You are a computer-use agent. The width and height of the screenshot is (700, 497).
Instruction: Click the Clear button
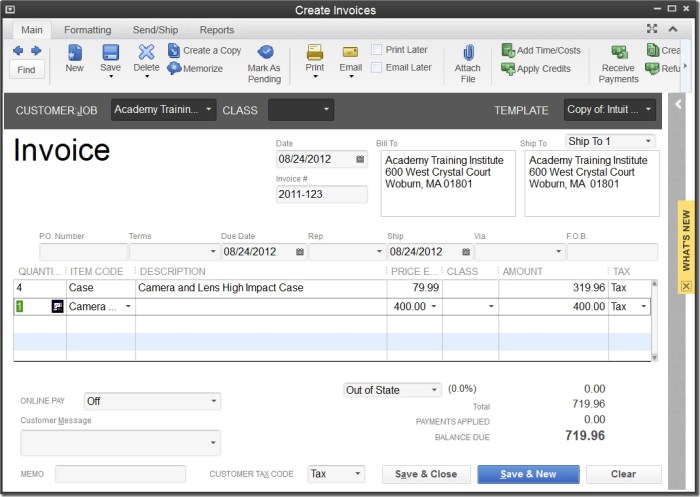pos(624,474)
